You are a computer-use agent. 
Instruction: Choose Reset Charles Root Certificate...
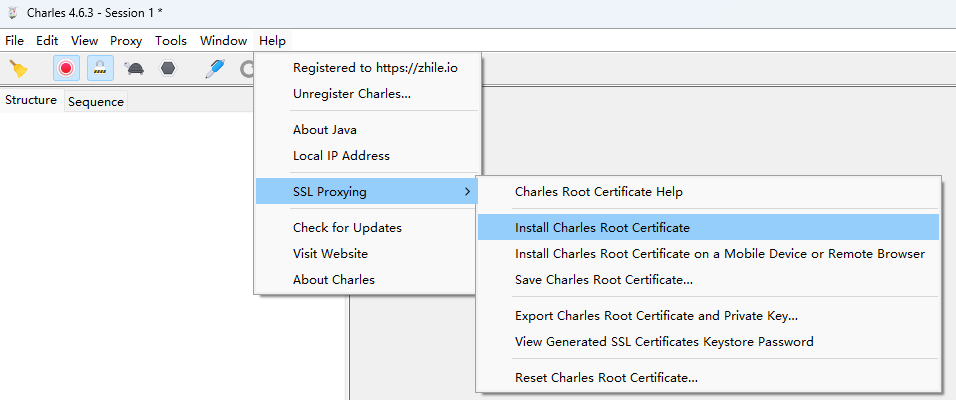pyautogui.click(x=708, y=377)
